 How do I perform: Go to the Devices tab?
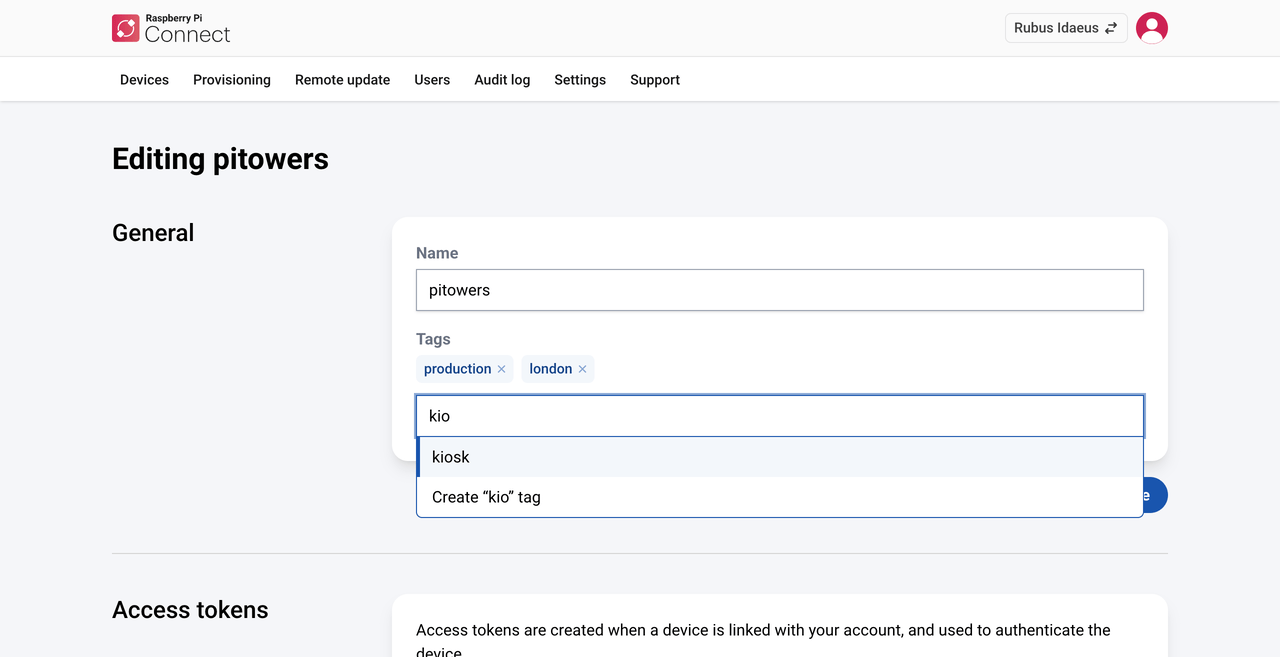point(144,80)
